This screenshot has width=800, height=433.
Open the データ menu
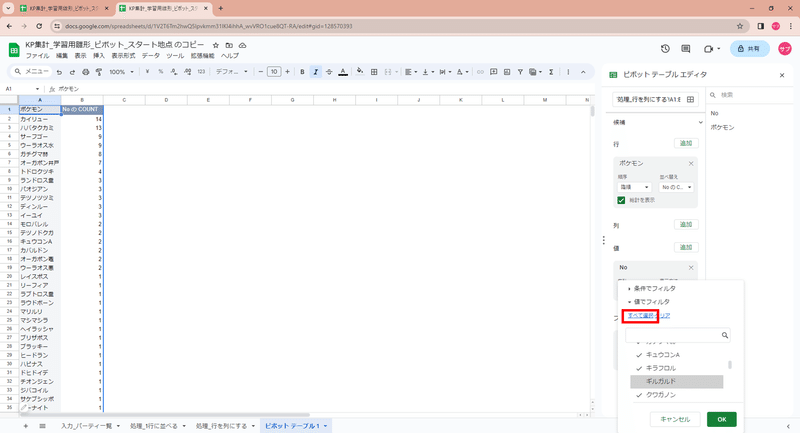(x=151, y=56)
